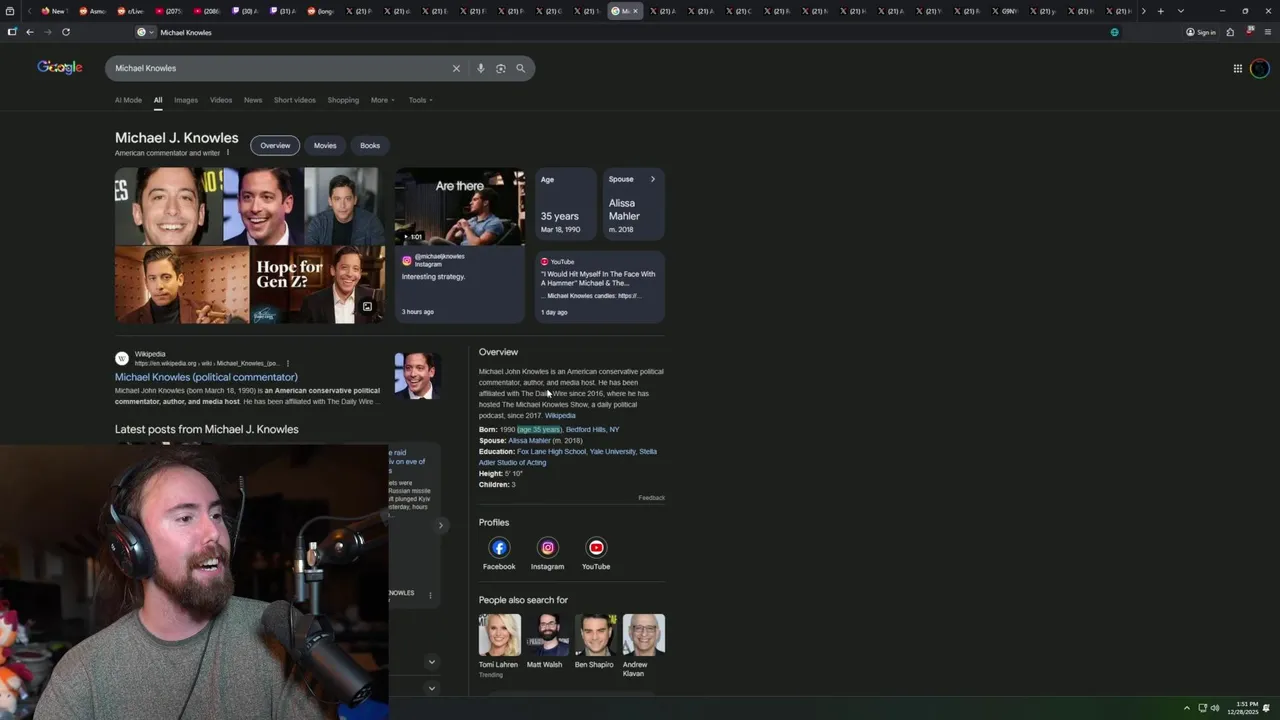
Task: Start a voice search with the microphone
Action: tap(480, 68)
